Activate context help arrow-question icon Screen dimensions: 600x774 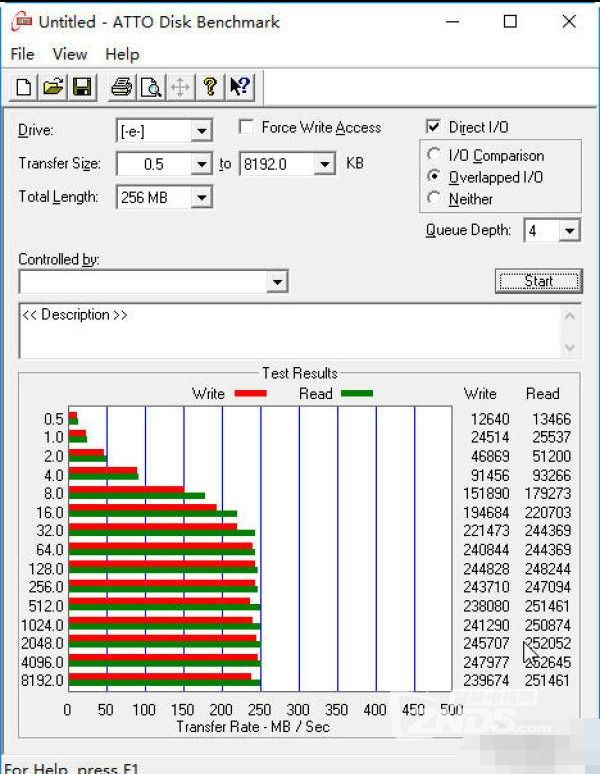240,87
